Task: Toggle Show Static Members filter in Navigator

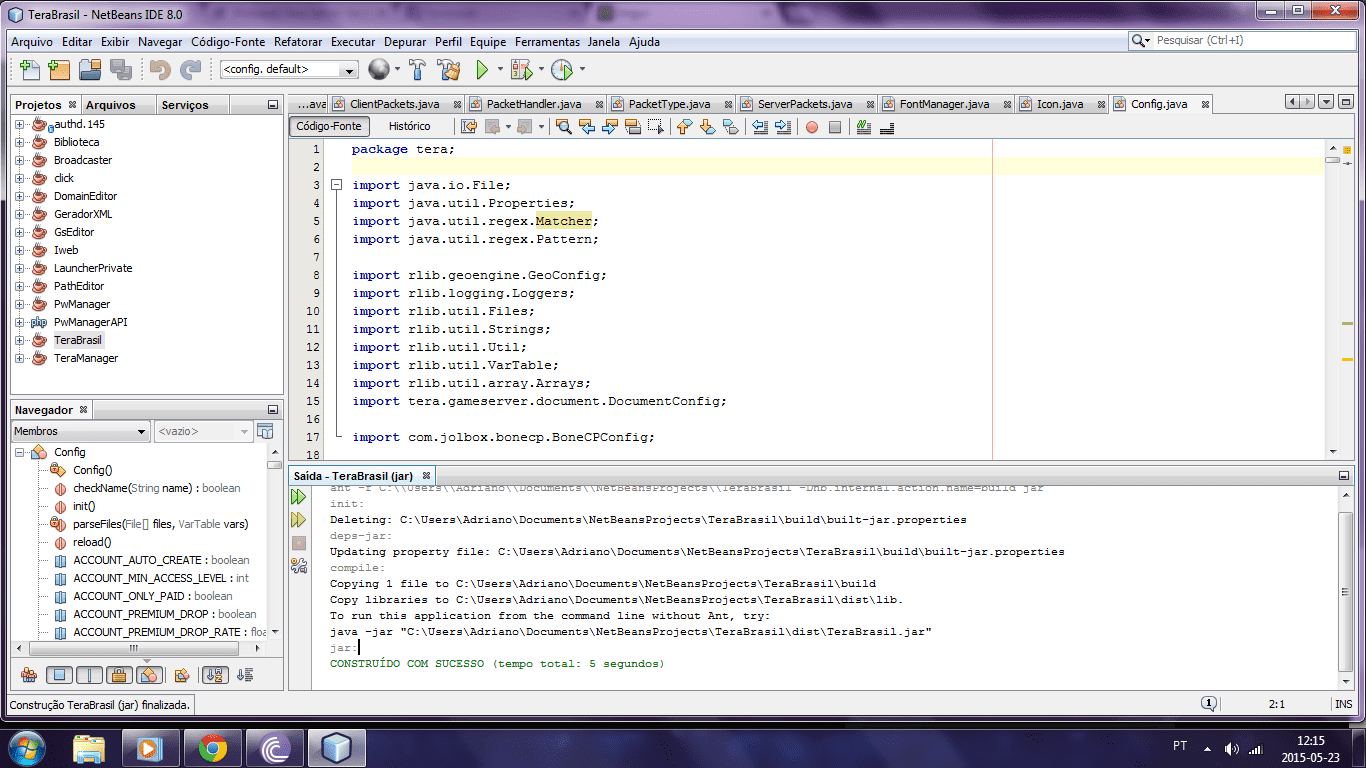Action: point(89,675)
